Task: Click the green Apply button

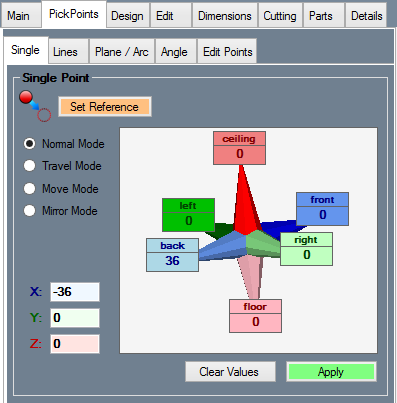Action: pos(331,372)
